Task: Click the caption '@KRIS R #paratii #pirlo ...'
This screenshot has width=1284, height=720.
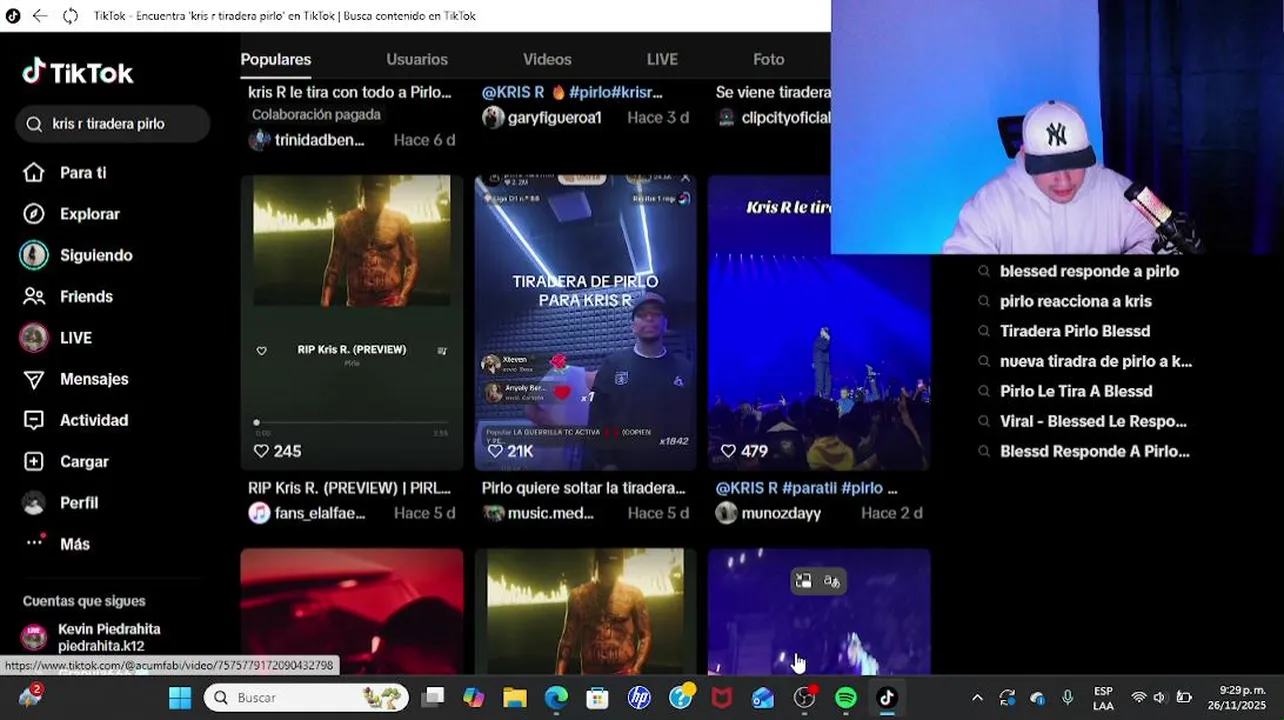Action: point(807,488)
